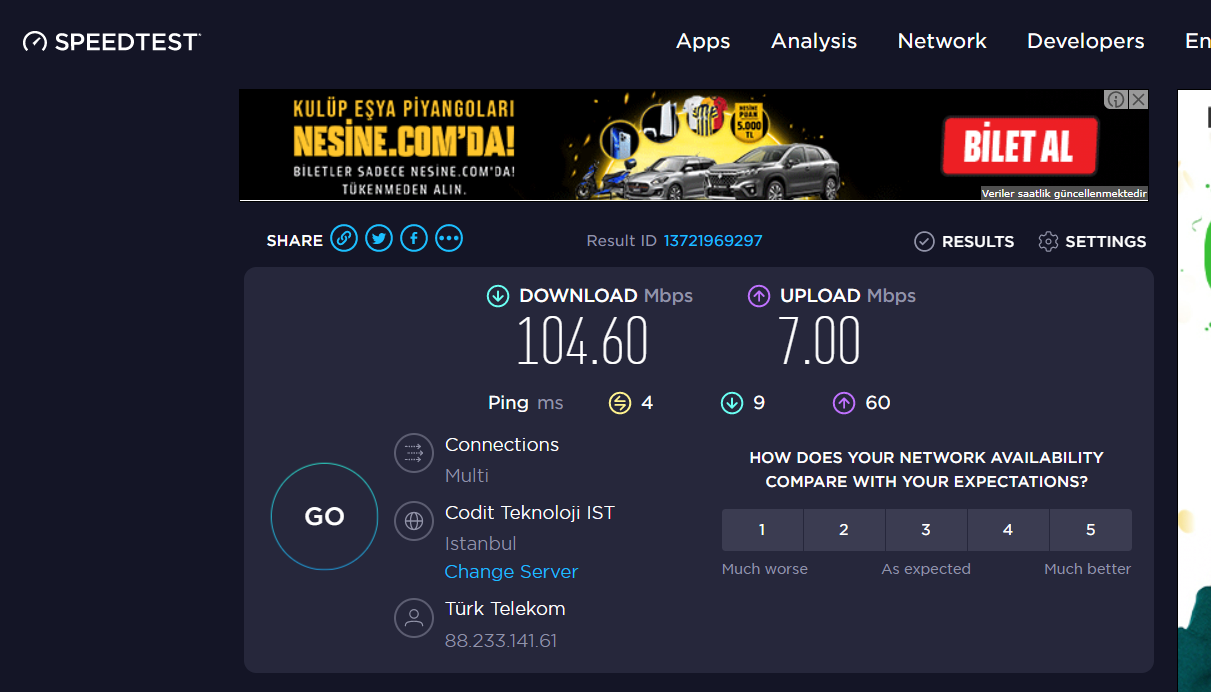Click the purple upload latency icon
The image size is (1211, 692).
click(x=844, y=403)
